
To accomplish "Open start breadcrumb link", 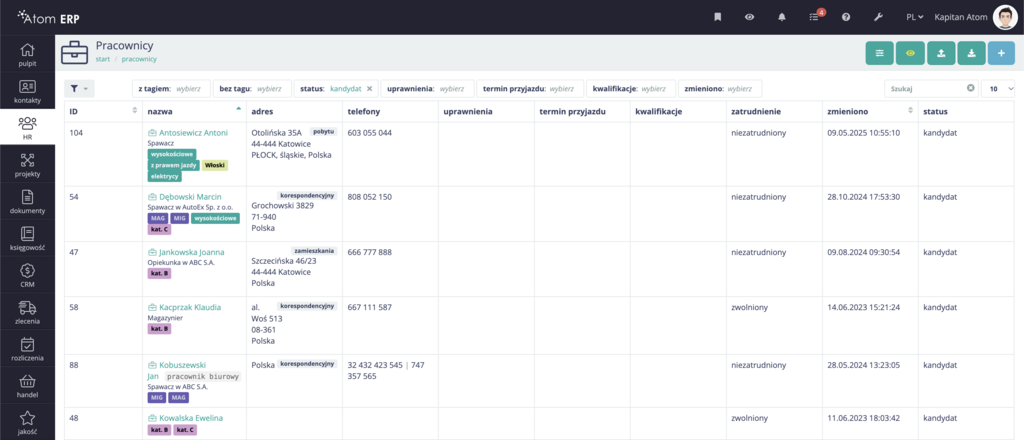I will point(103,59).
